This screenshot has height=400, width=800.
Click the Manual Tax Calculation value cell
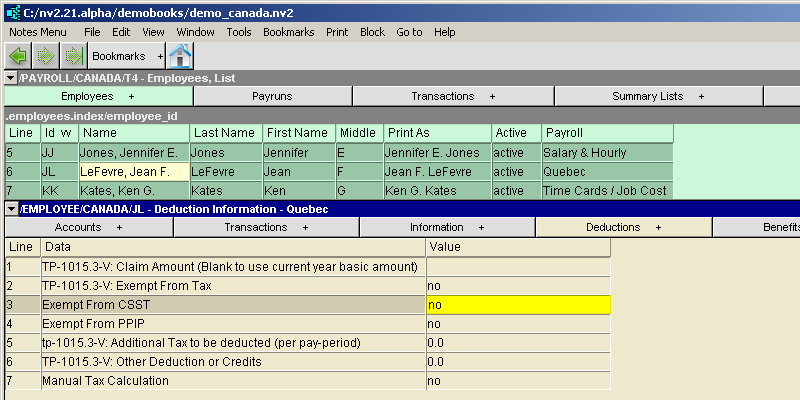tap(517, 381)
